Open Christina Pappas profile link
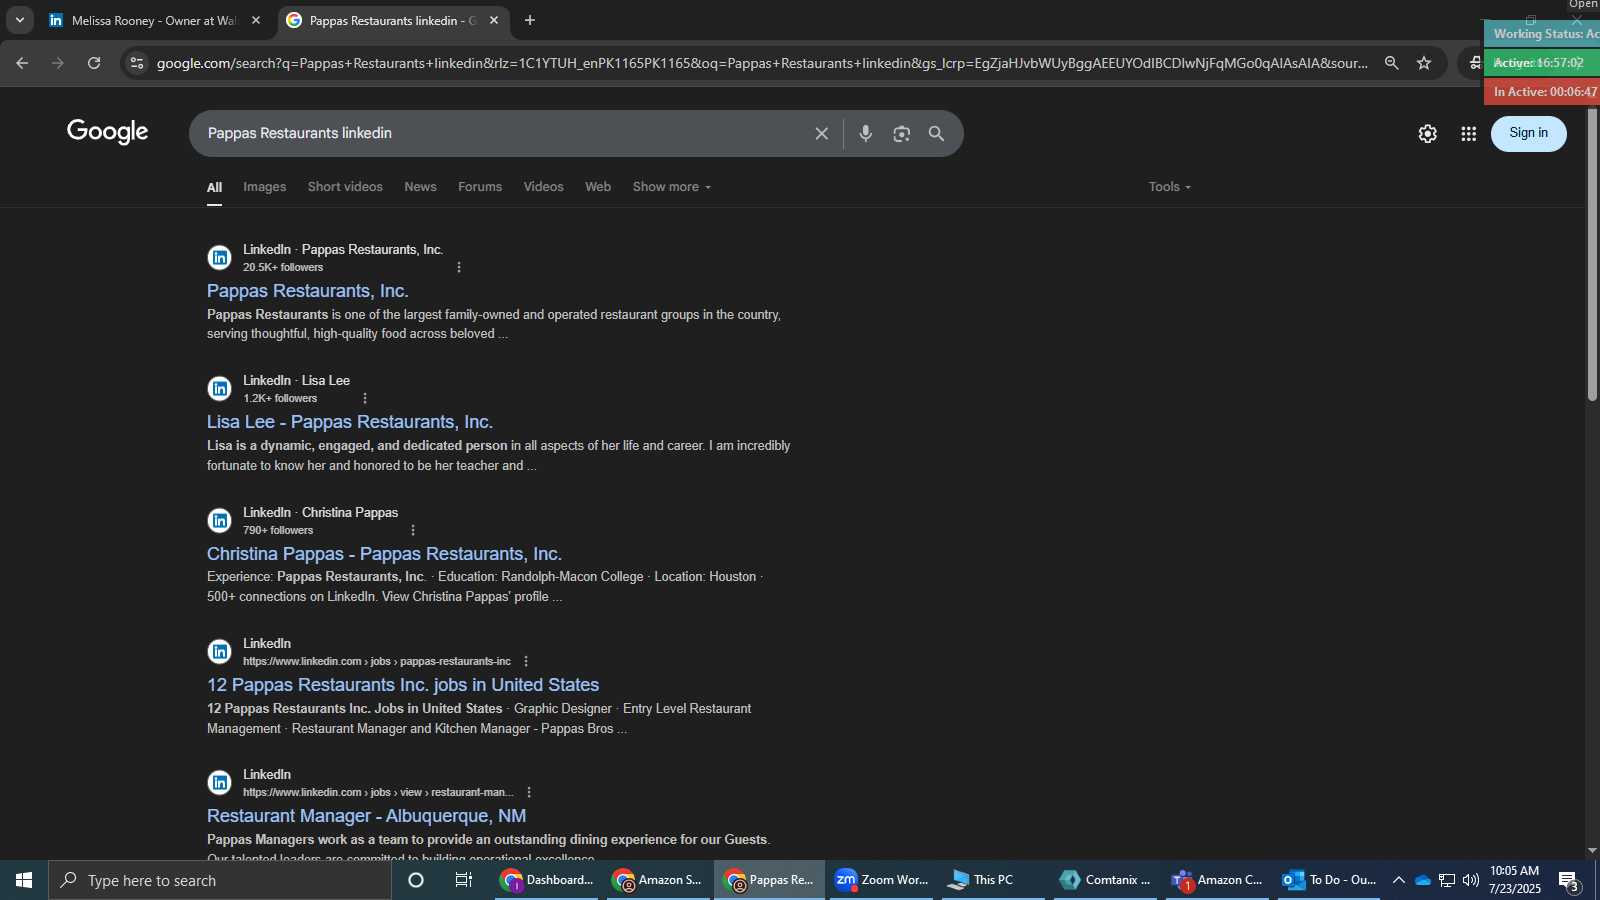This screenshot has width=1600, height=900. pos(384,554)
